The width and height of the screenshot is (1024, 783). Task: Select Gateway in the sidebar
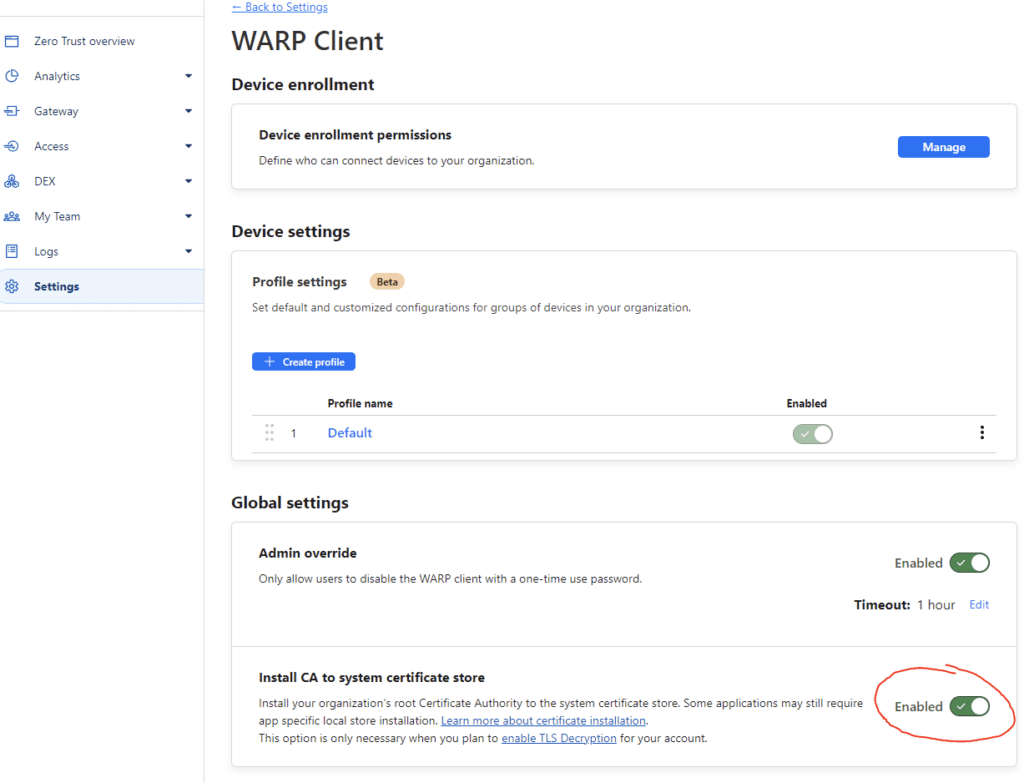pos(56,111)
